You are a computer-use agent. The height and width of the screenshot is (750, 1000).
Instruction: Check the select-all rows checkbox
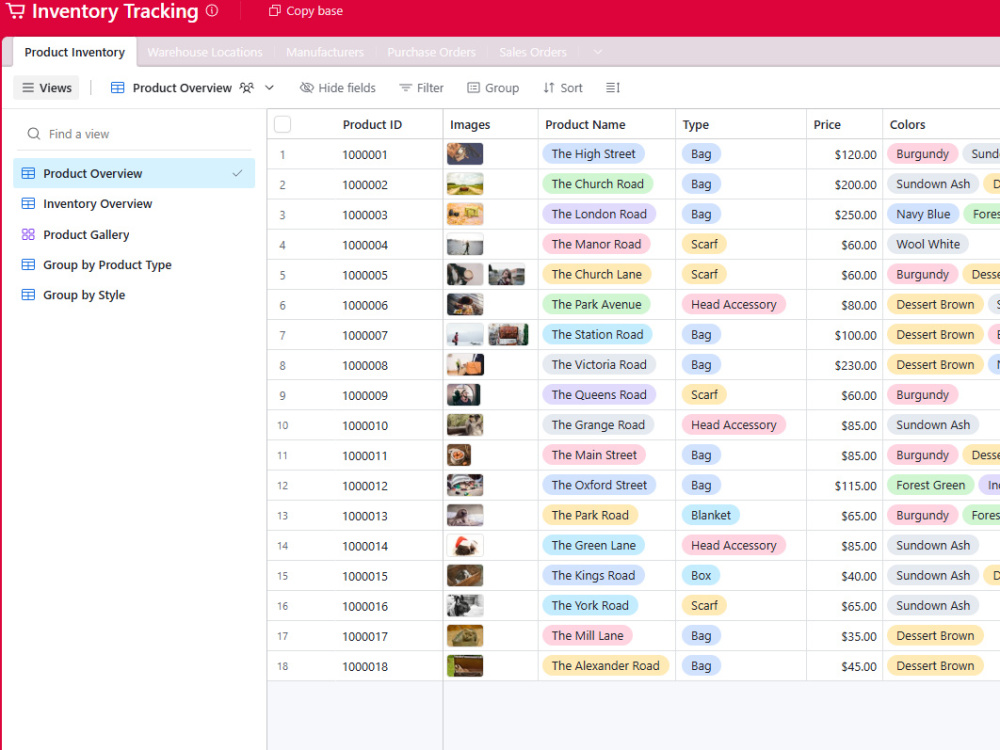[x=283, y=124]
